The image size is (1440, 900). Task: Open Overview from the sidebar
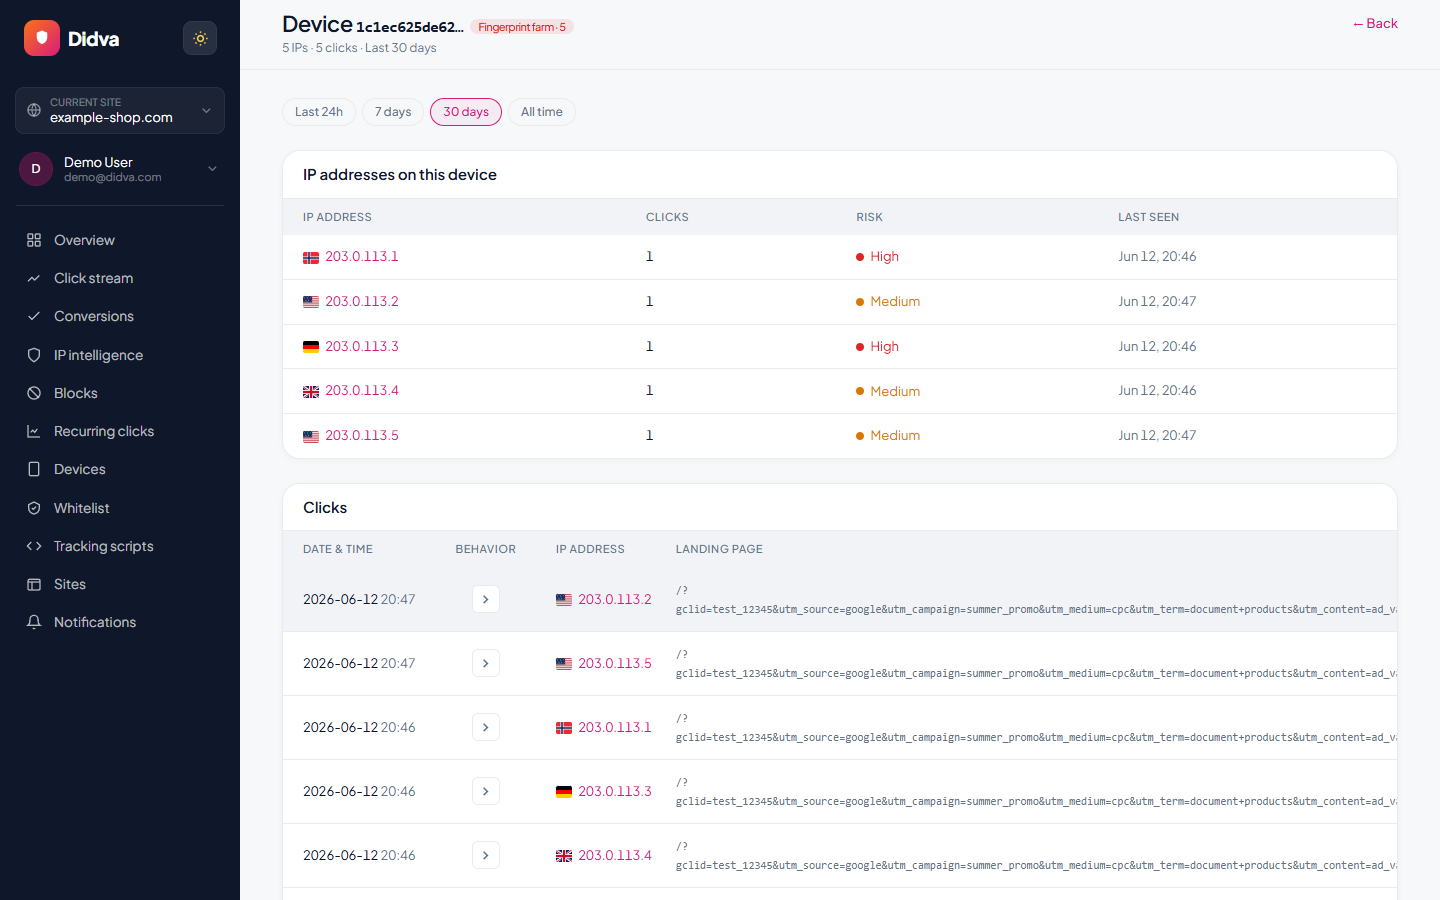(84, 240)
